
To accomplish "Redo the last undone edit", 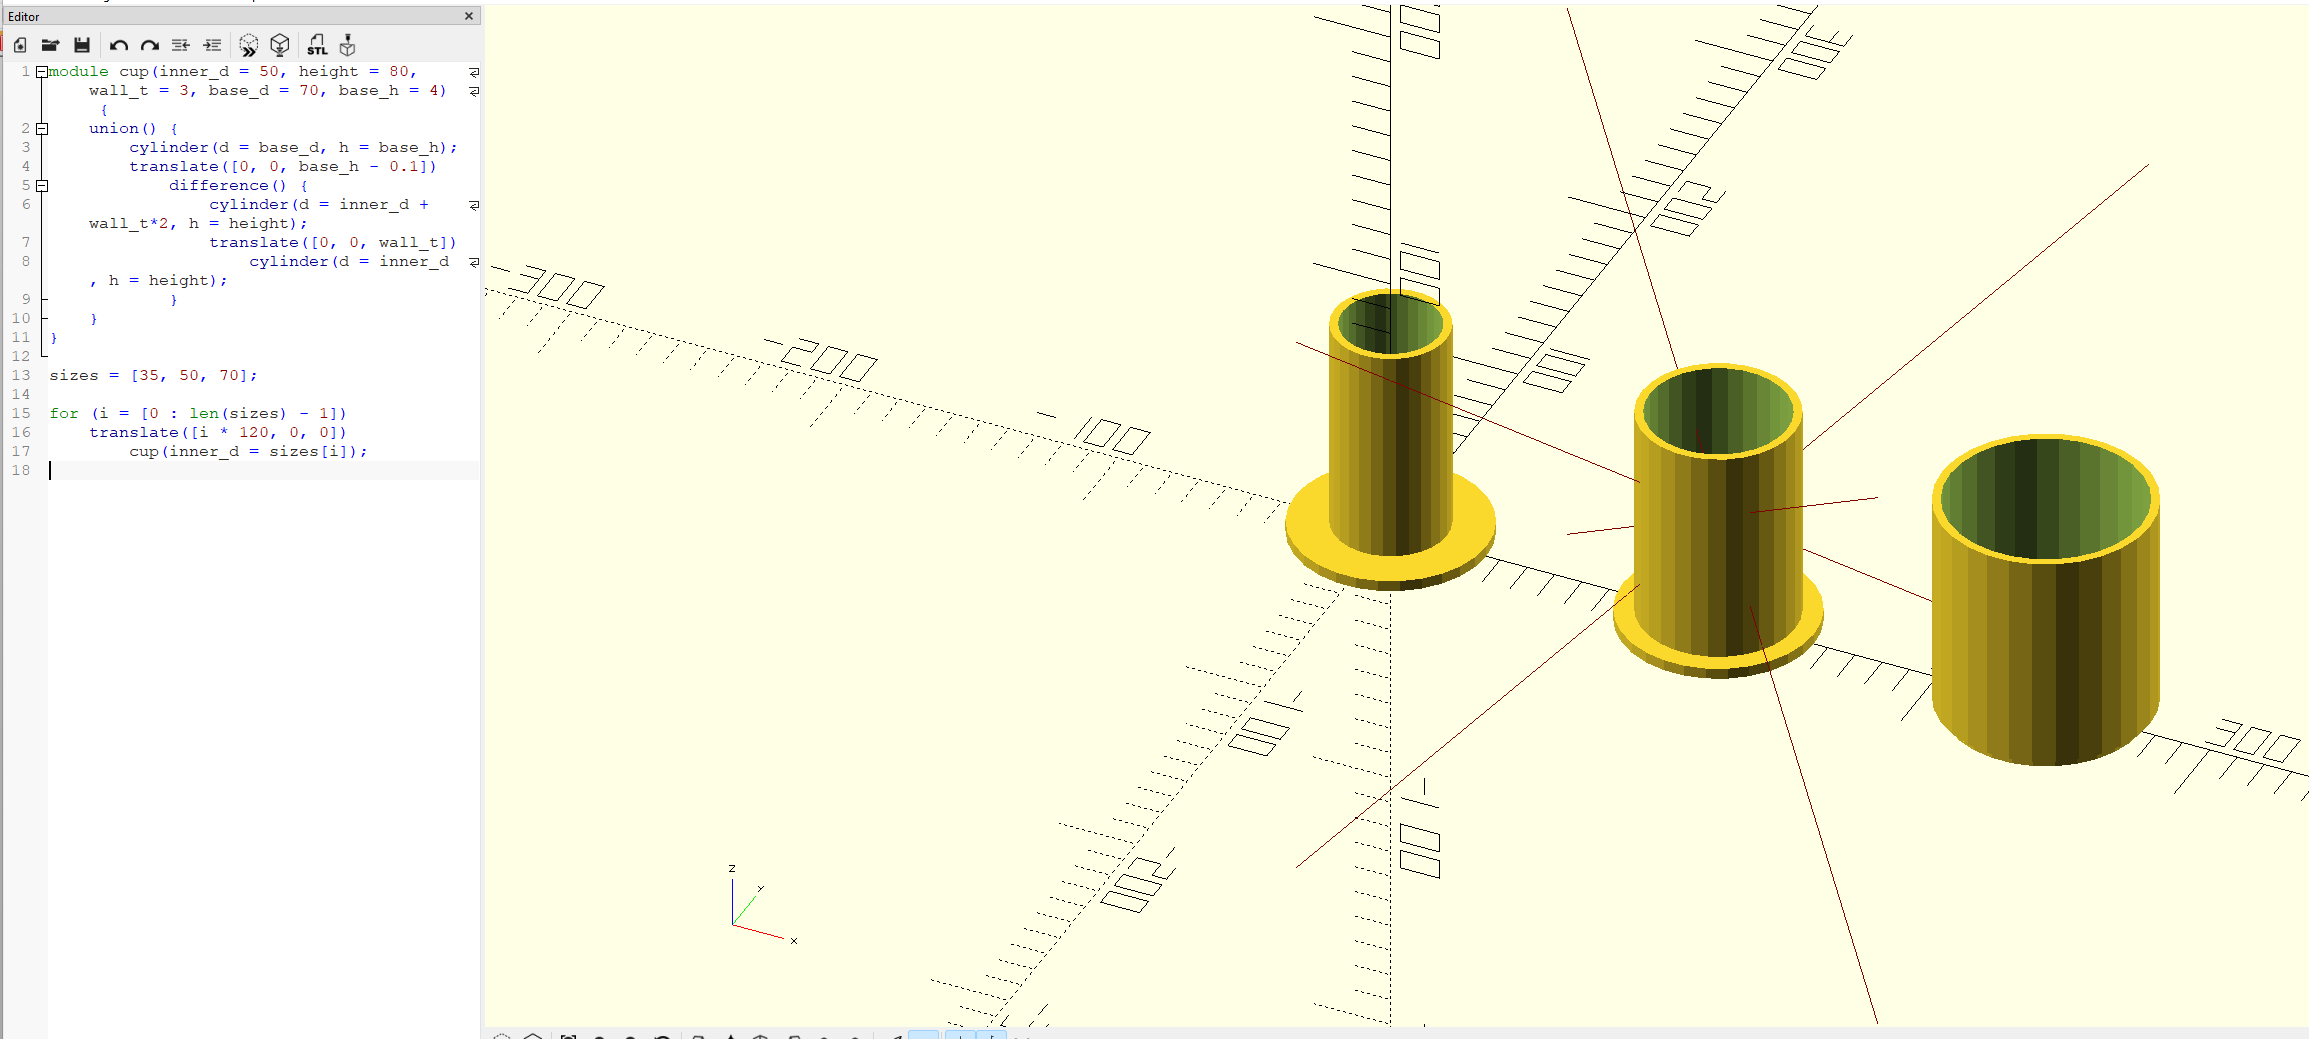I will (150, 45).
